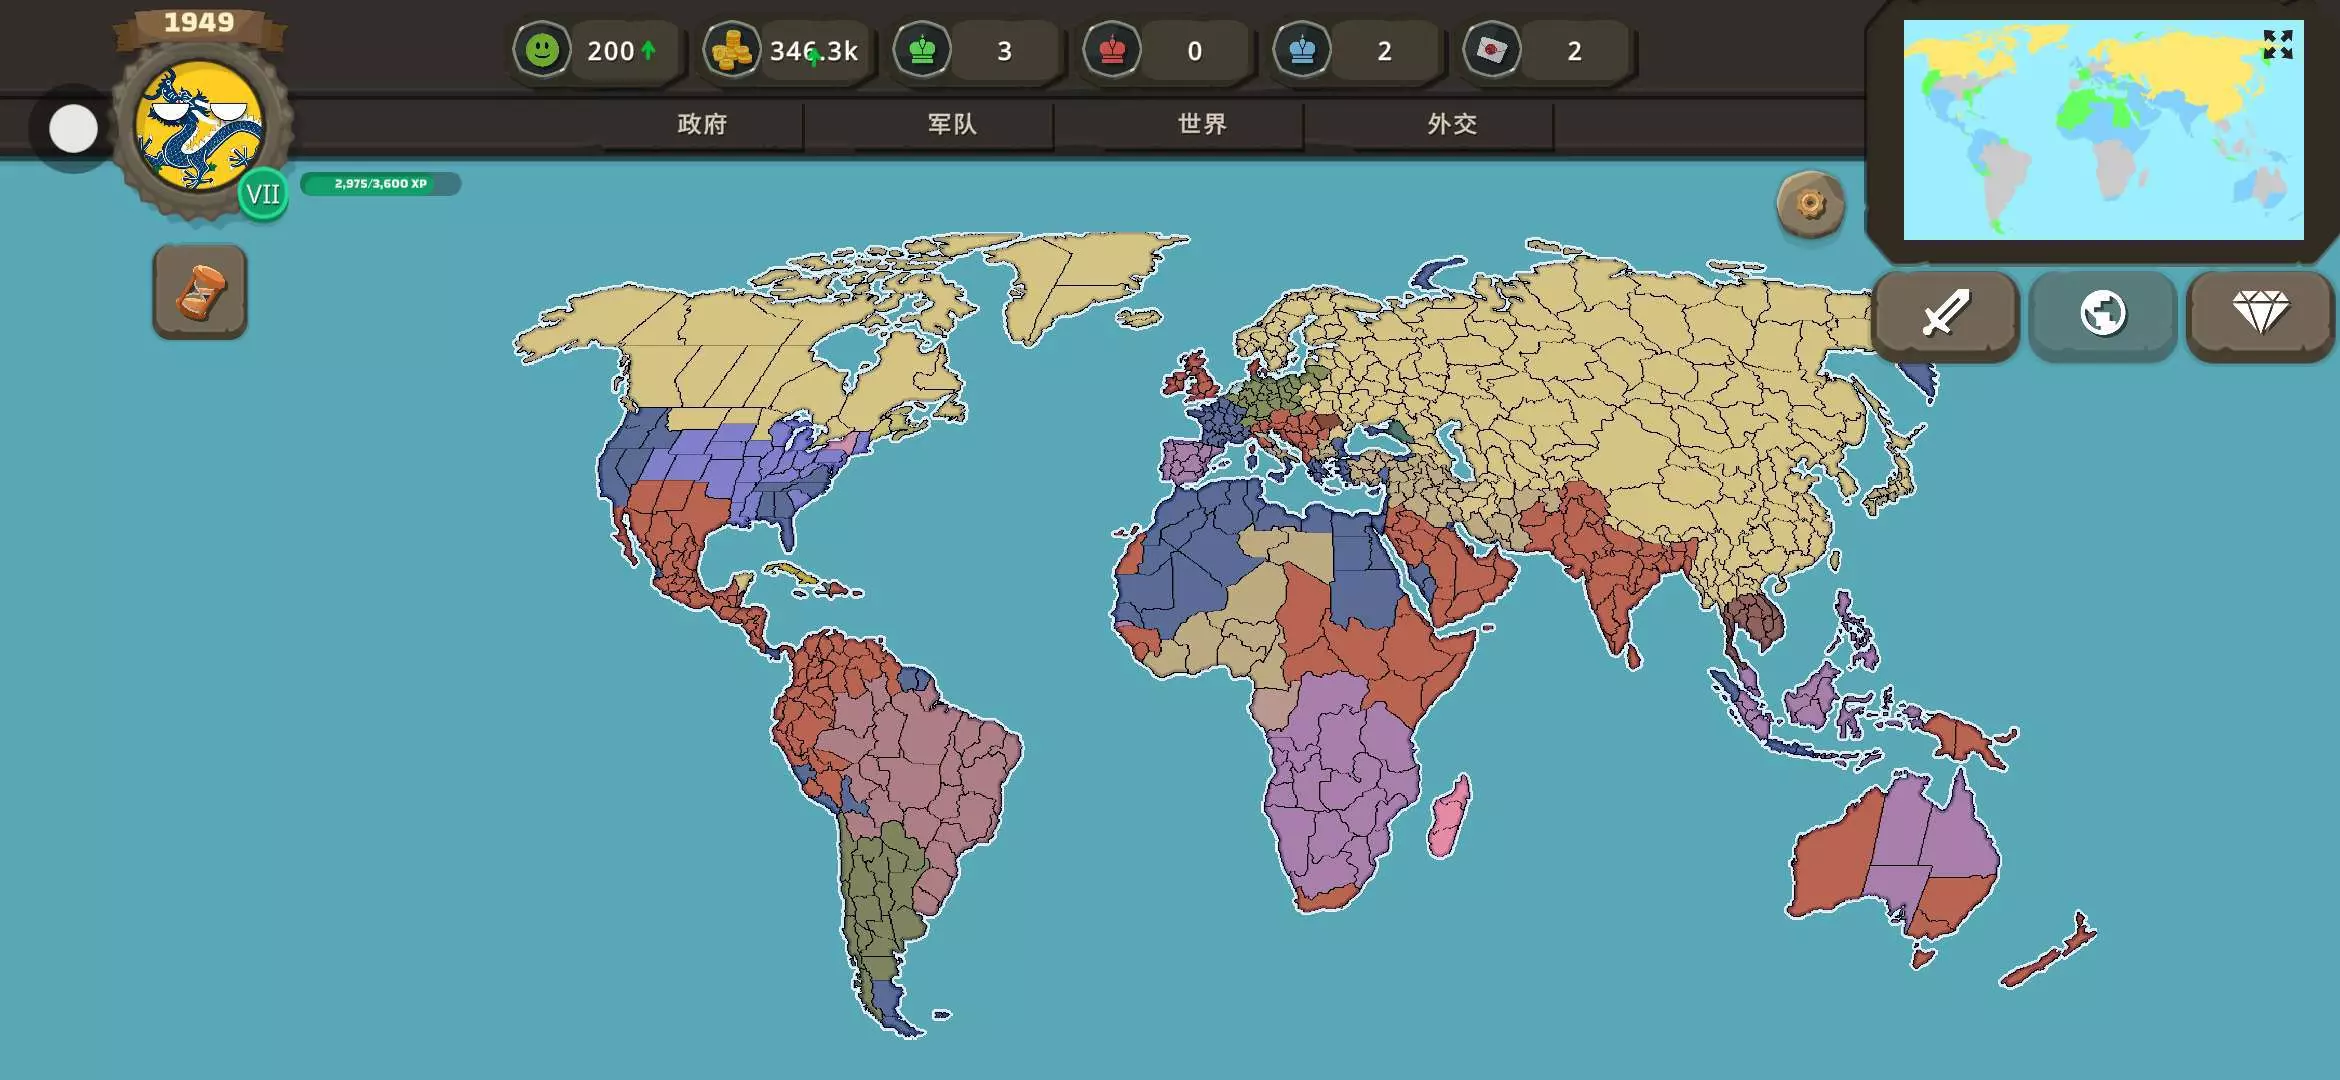2340x1080 pixels.
Task: Open the sword war mode button
Action: (x=1945, y=314)
